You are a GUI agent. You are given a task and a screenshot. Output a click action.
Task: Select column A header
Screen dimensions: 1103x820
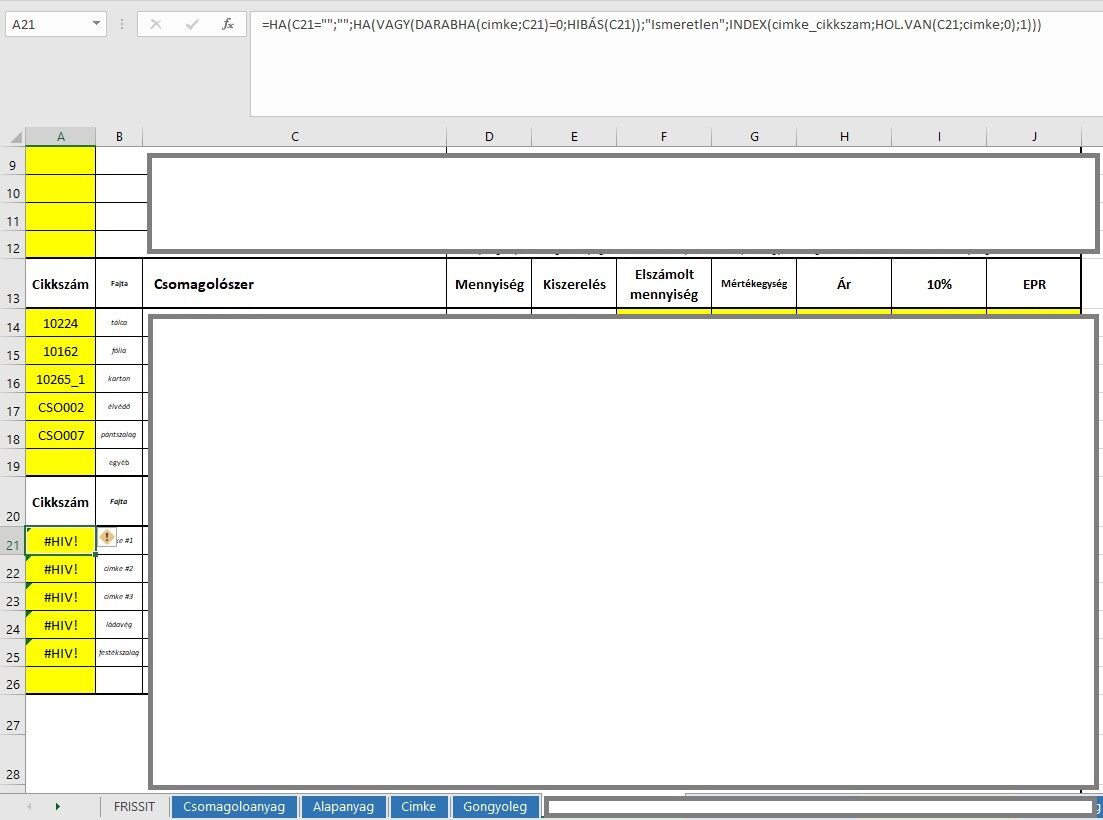click(60, 136)
